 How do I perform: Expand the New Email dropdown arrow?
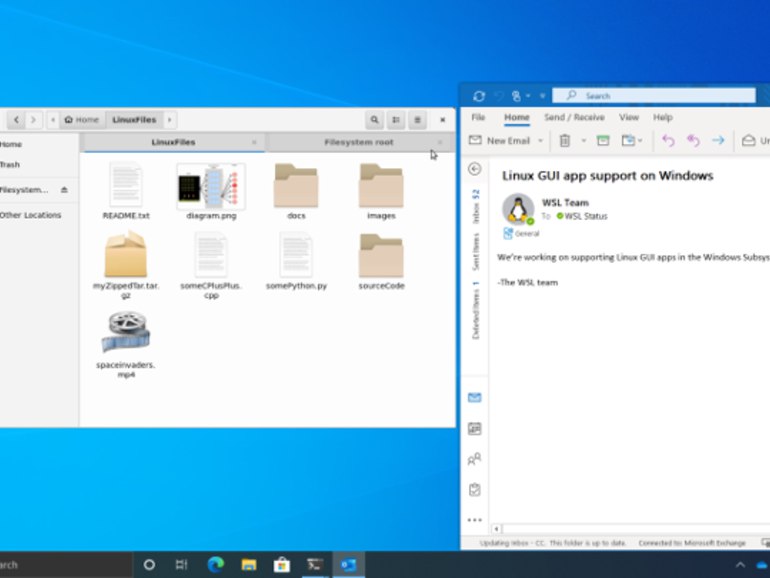tap(540, 141)
